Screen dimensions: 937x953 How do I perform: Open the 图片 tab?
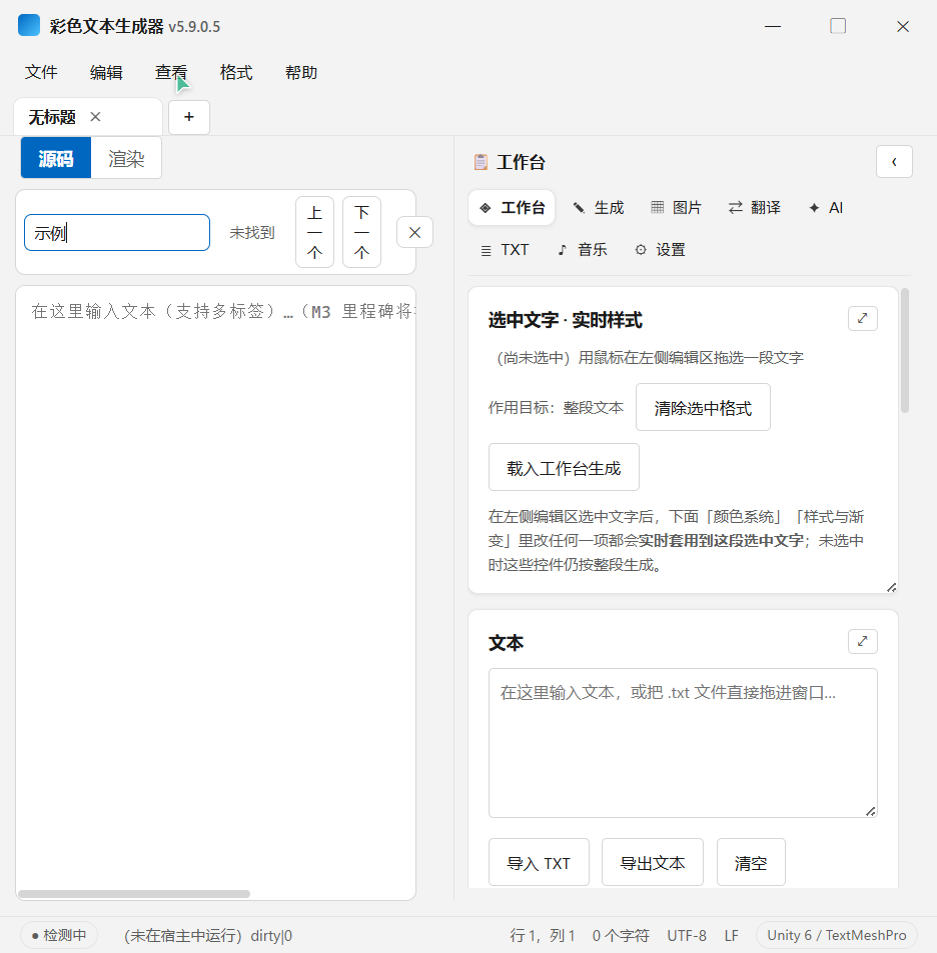676,208
